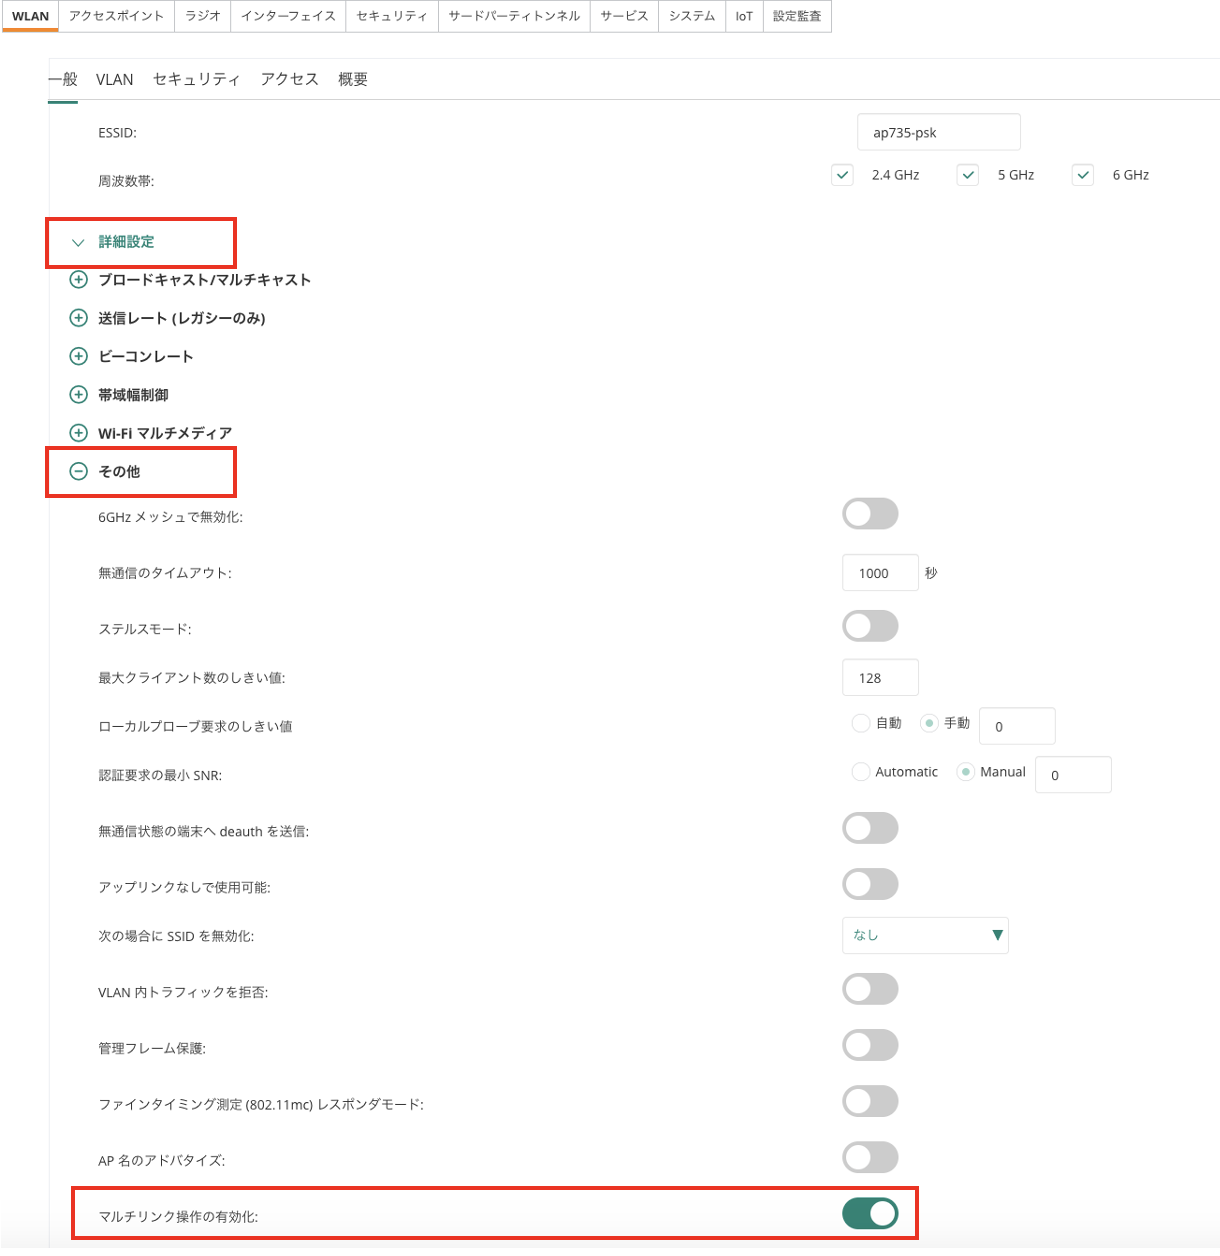The width and height of the screenshot is (1220, 1256).
Task: Switch to the セキュリティ sub-tab
Action: point(196,79)
